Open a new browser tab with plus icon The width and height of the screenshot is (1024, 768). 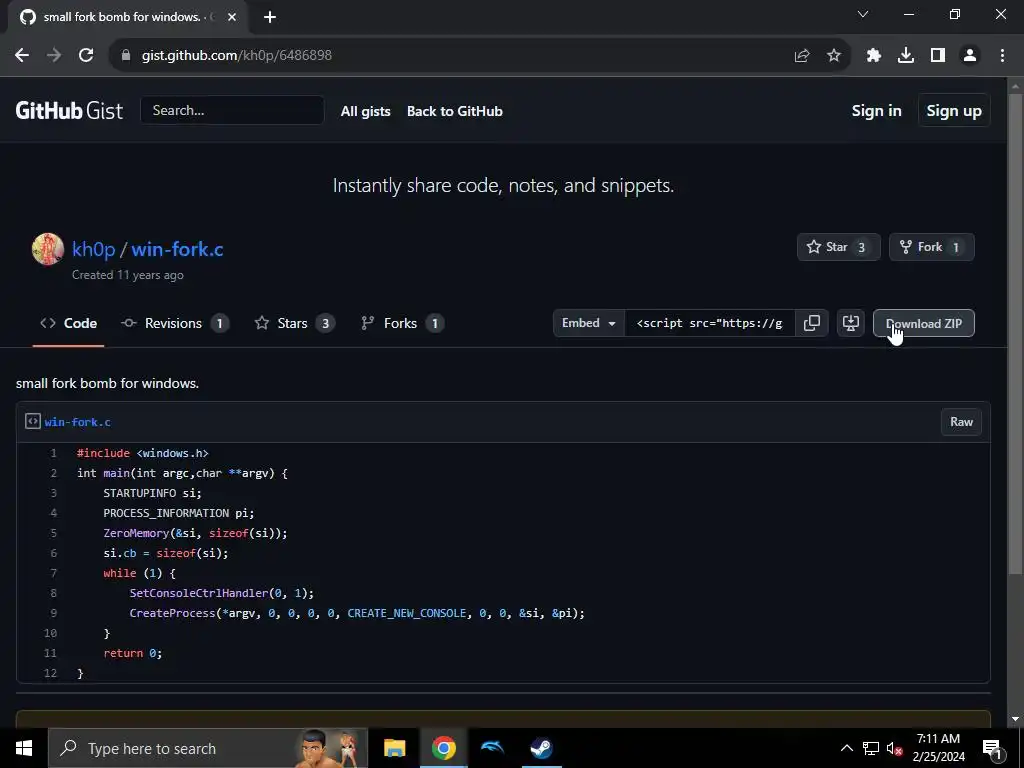click(270, 17)
